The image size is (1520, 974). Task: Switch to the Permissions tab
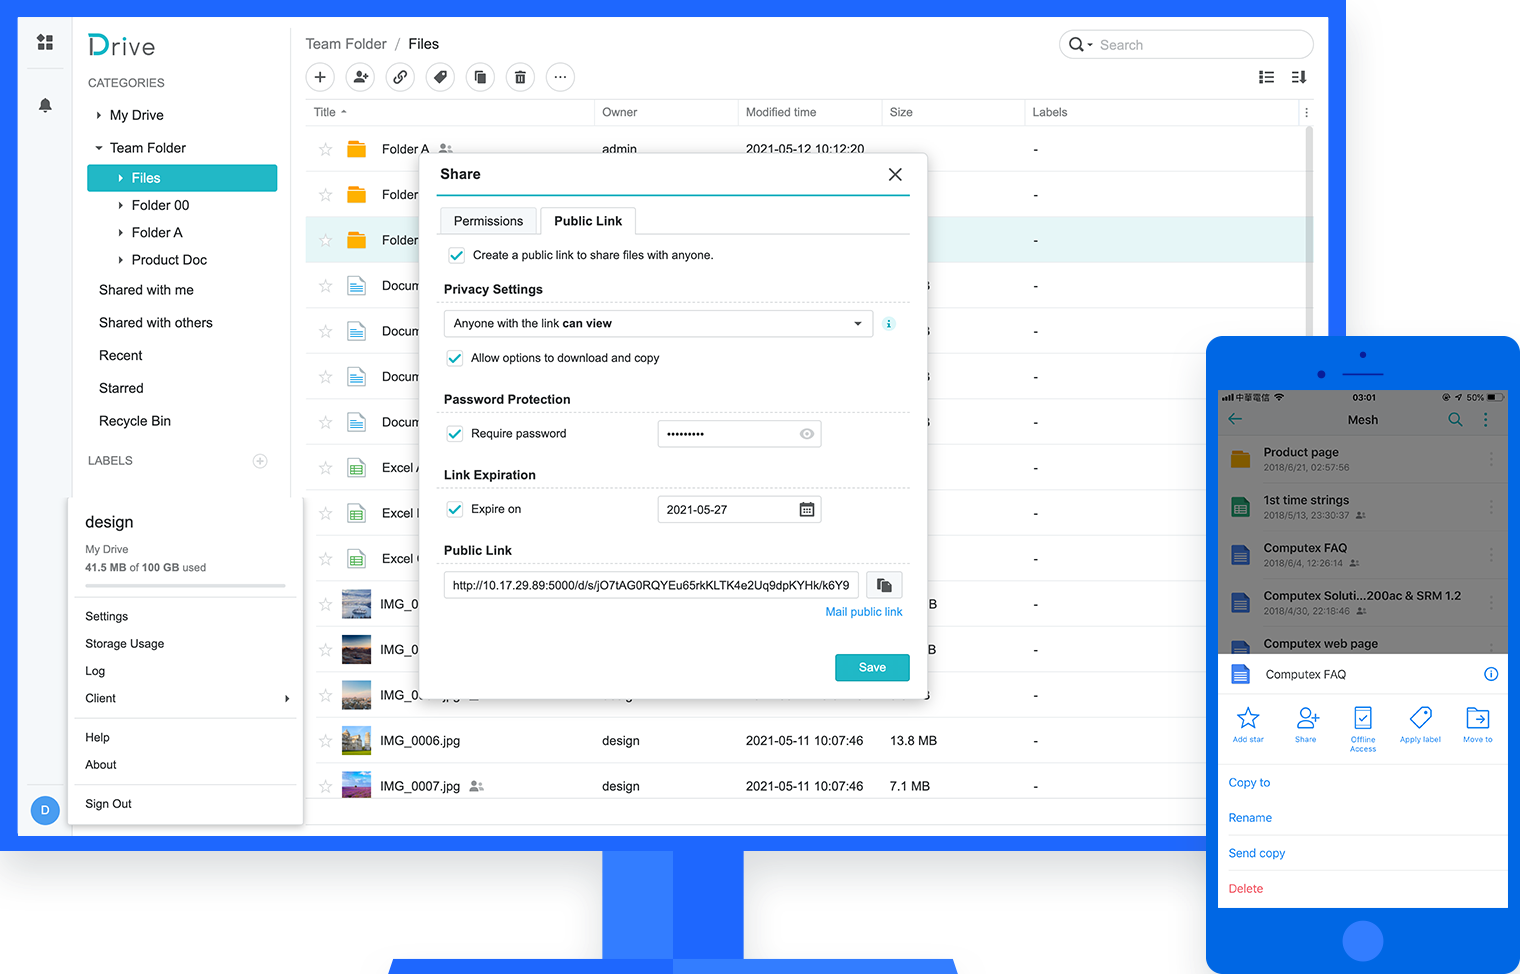click(x=487, y=220)
